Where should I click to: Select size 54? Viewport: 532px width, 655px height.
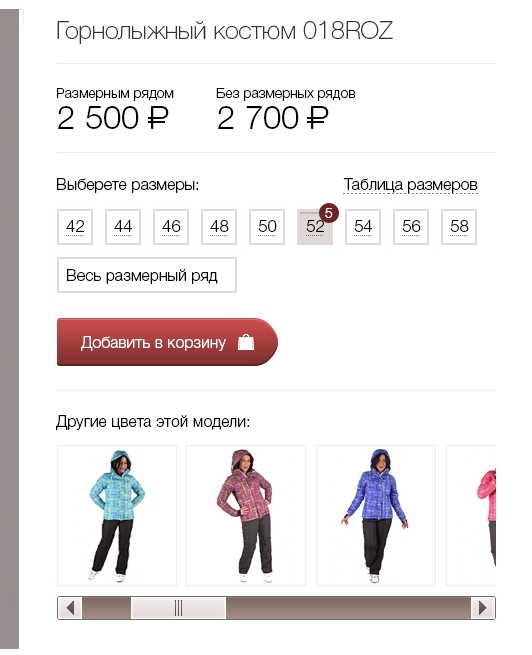coord(363,227)
